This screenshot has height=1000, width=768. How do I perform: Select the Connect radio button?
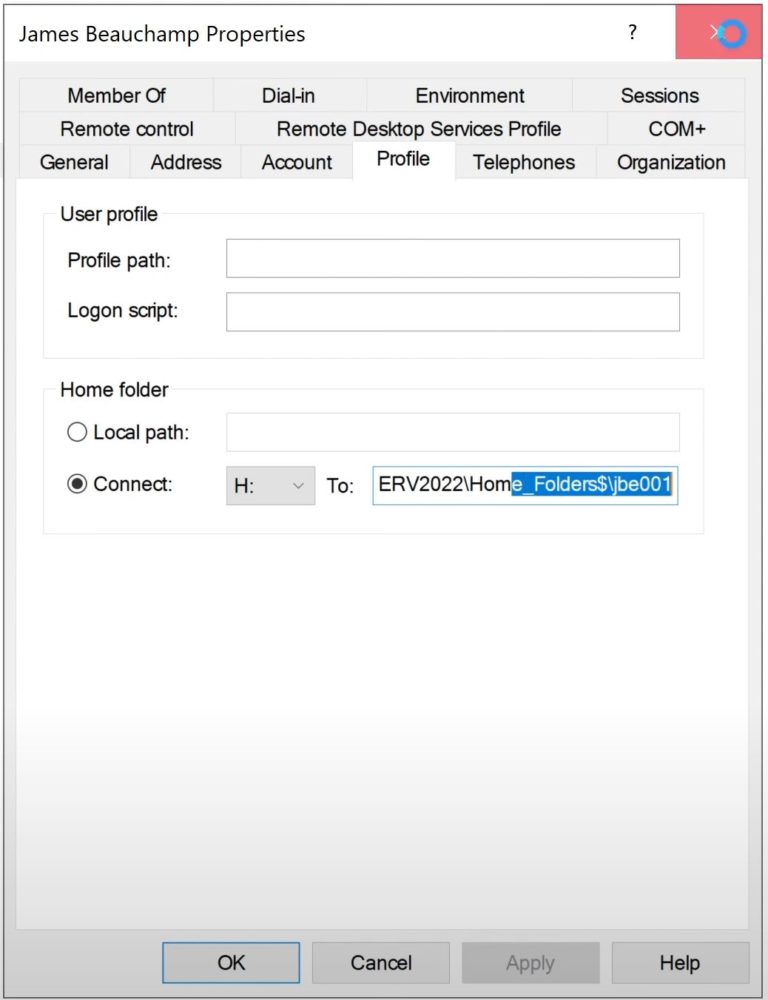pyautogui.click(x=77, y=484)
